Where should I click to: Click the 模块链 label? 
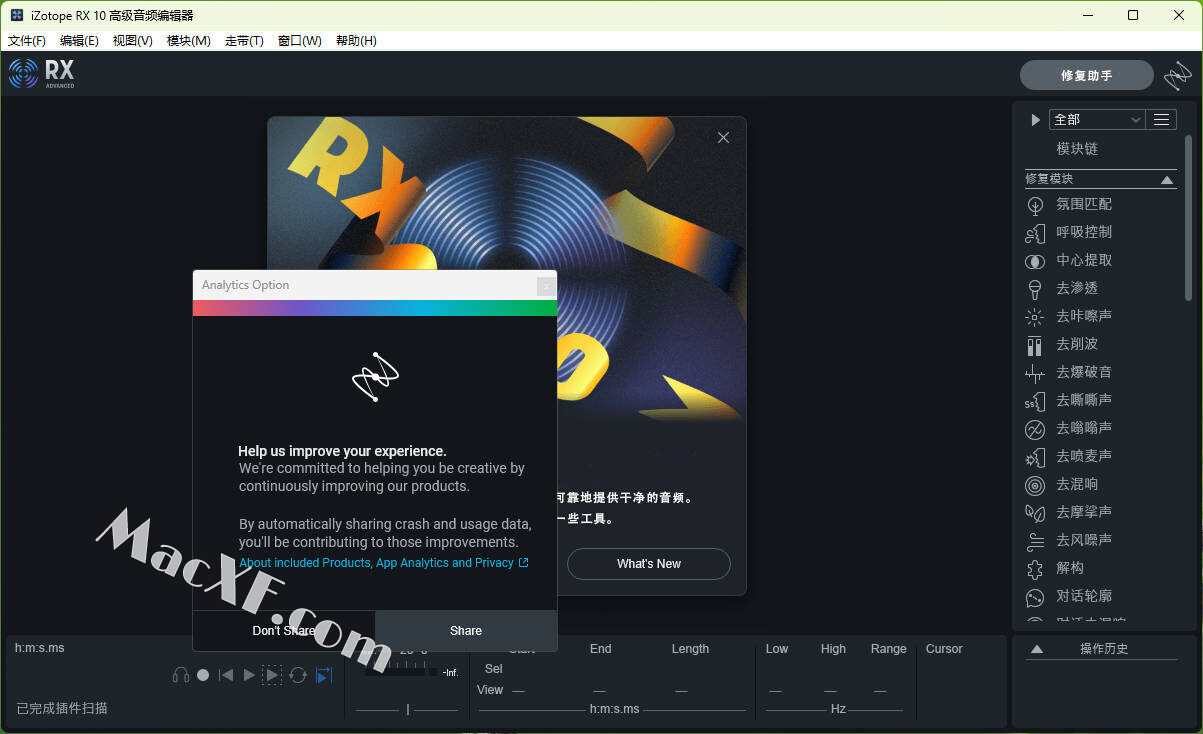coord(1077,148)
